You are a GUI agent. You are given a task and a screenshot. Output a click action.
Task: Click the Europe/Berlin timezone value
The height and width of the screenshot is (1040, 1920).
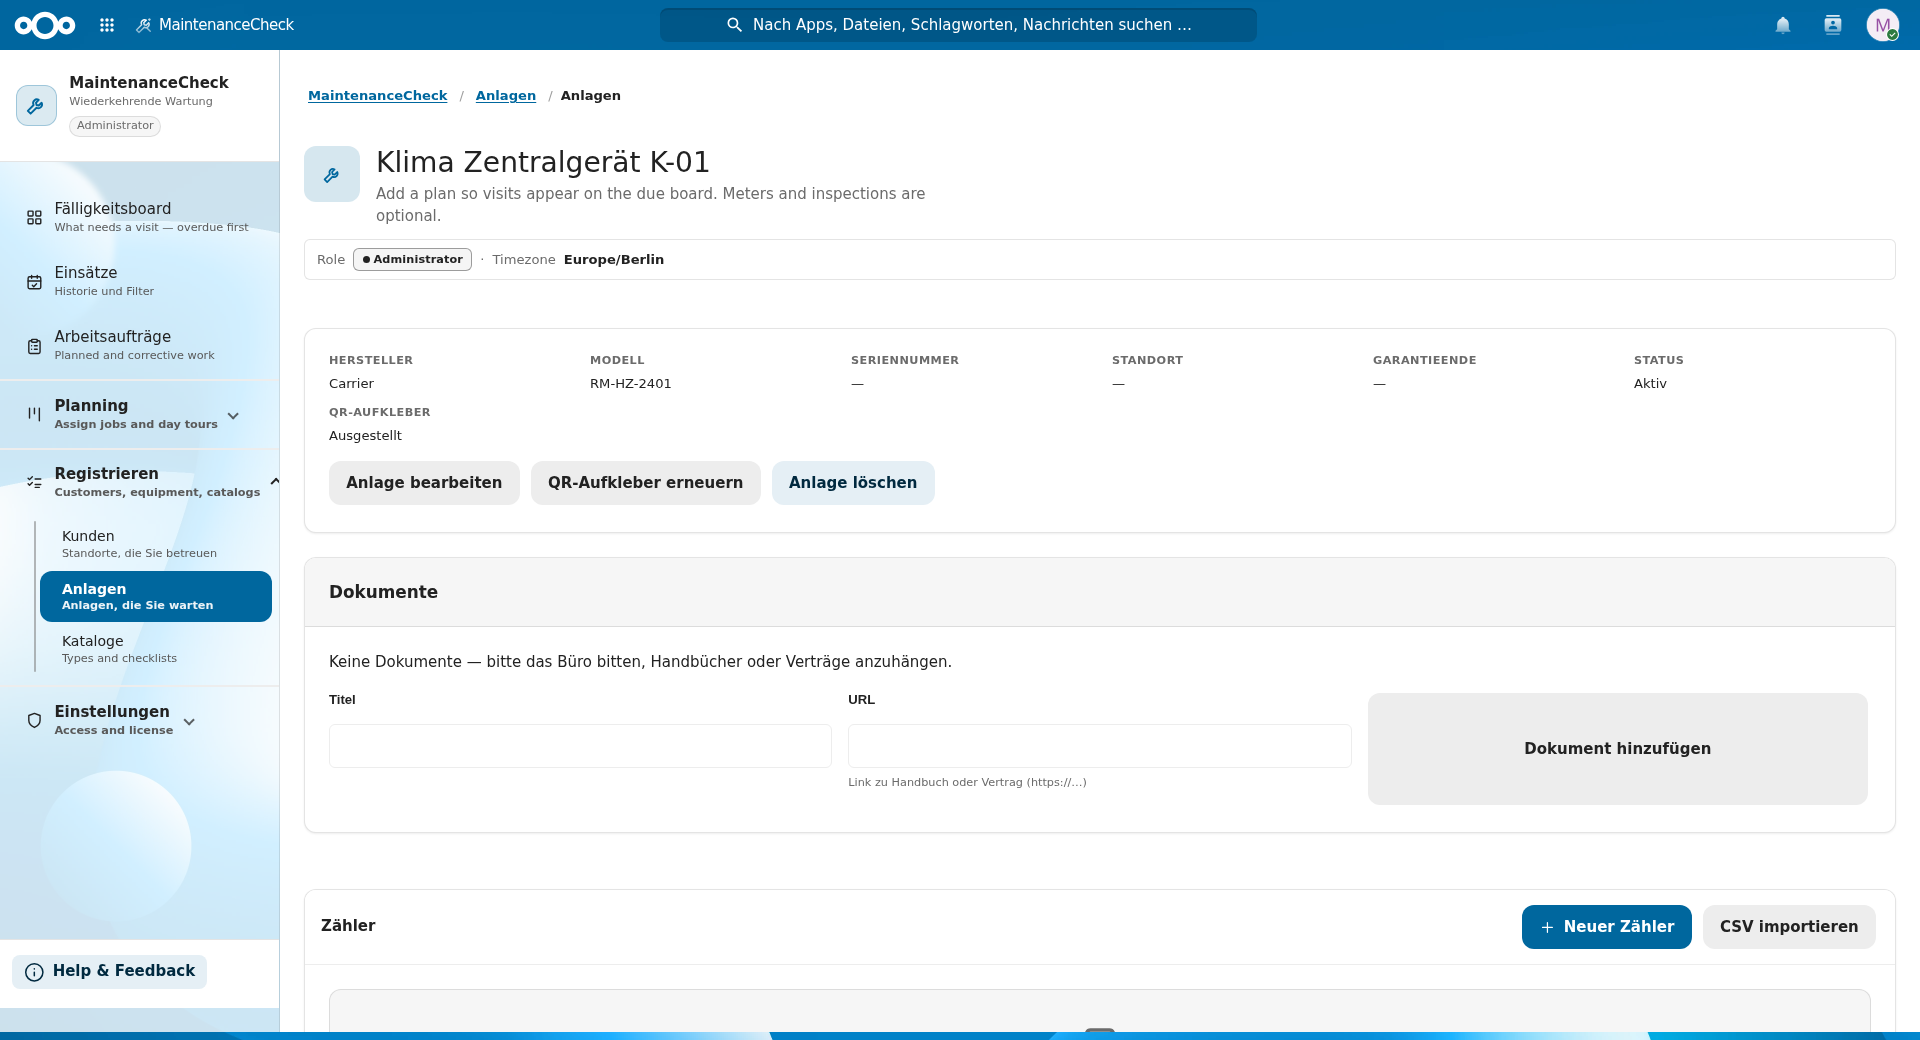[614, 260]
